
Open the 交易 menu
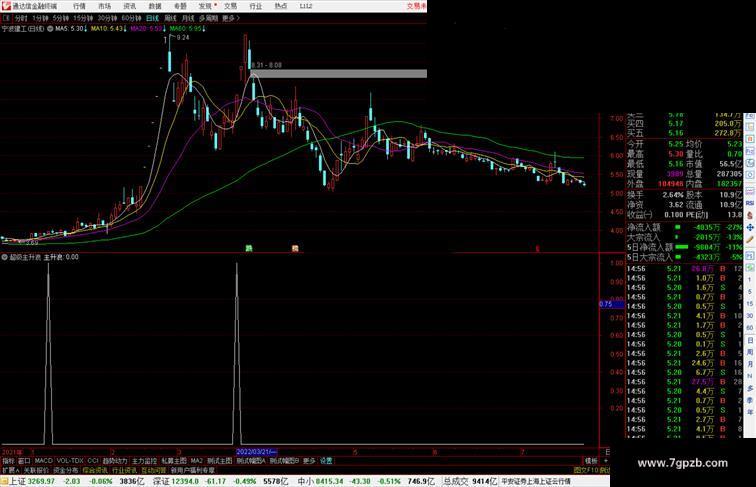[230, 6]
